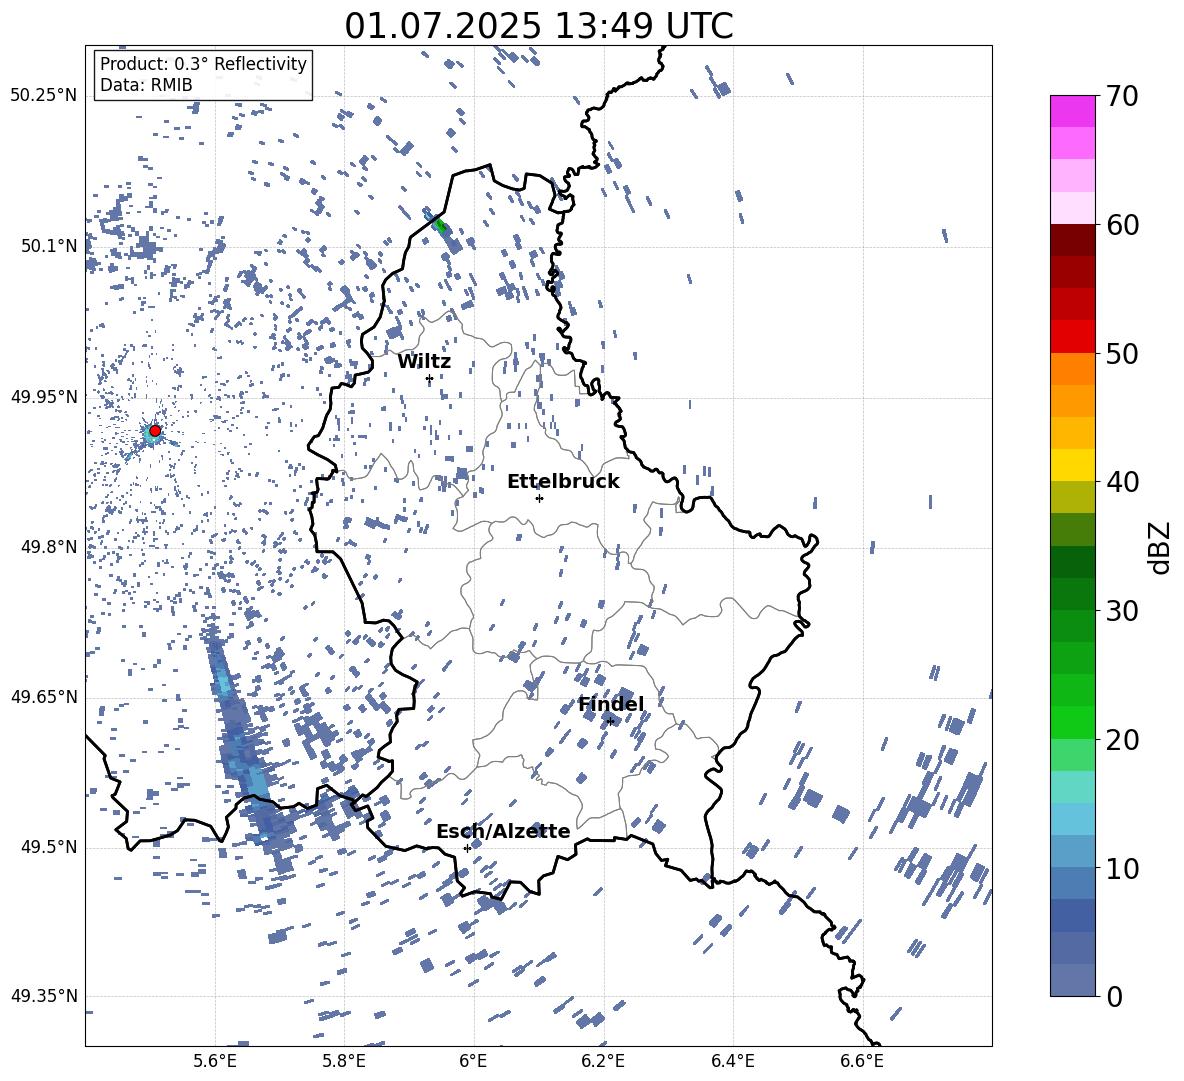
Task: Click the 49.8°N latitude label
Action: (49, 547)
